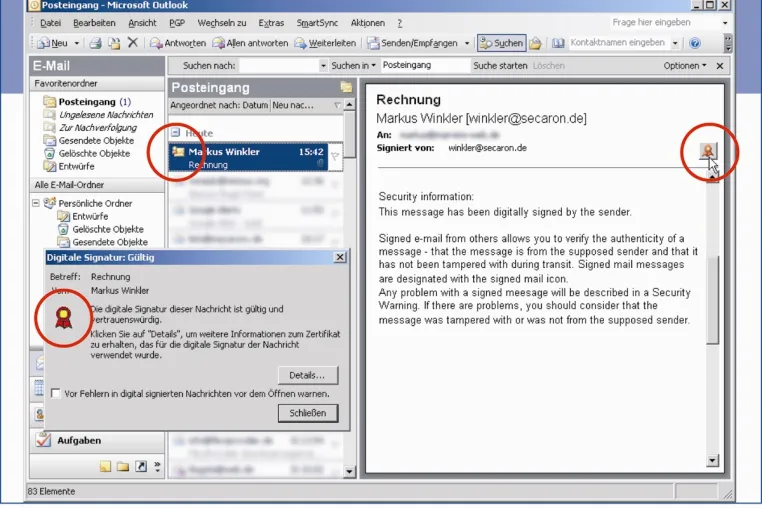Expand the Kontaktnamen eingeben dropdown arrow
The height and width of the screenshot is (508, 762).
pyautogui.click(x=675, y=43)
